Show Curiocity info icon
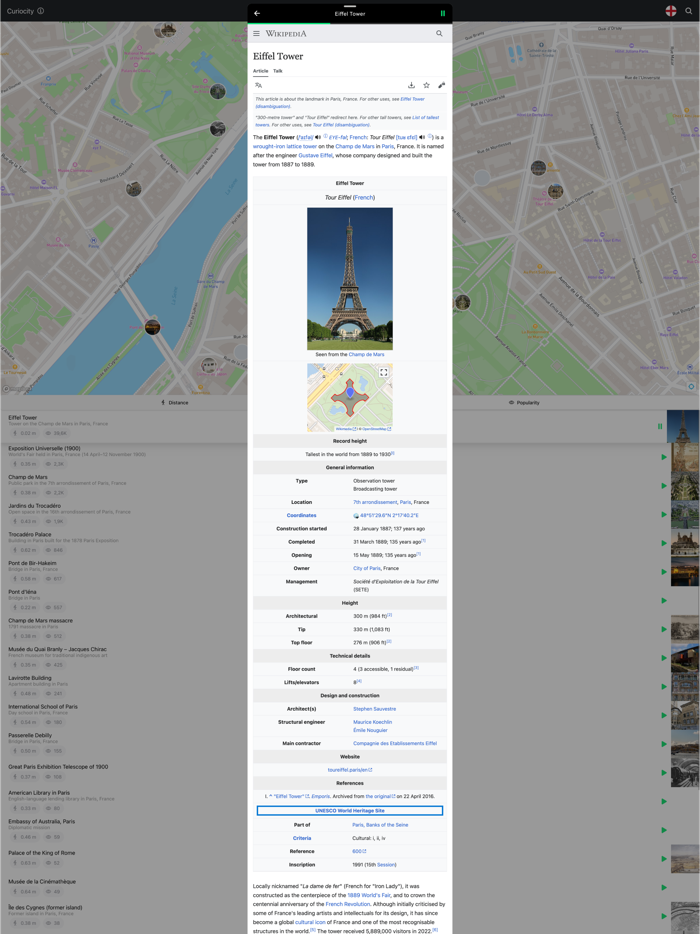This screenshot has width=700, height=934. pyautogui.click(x=41, y=11)
